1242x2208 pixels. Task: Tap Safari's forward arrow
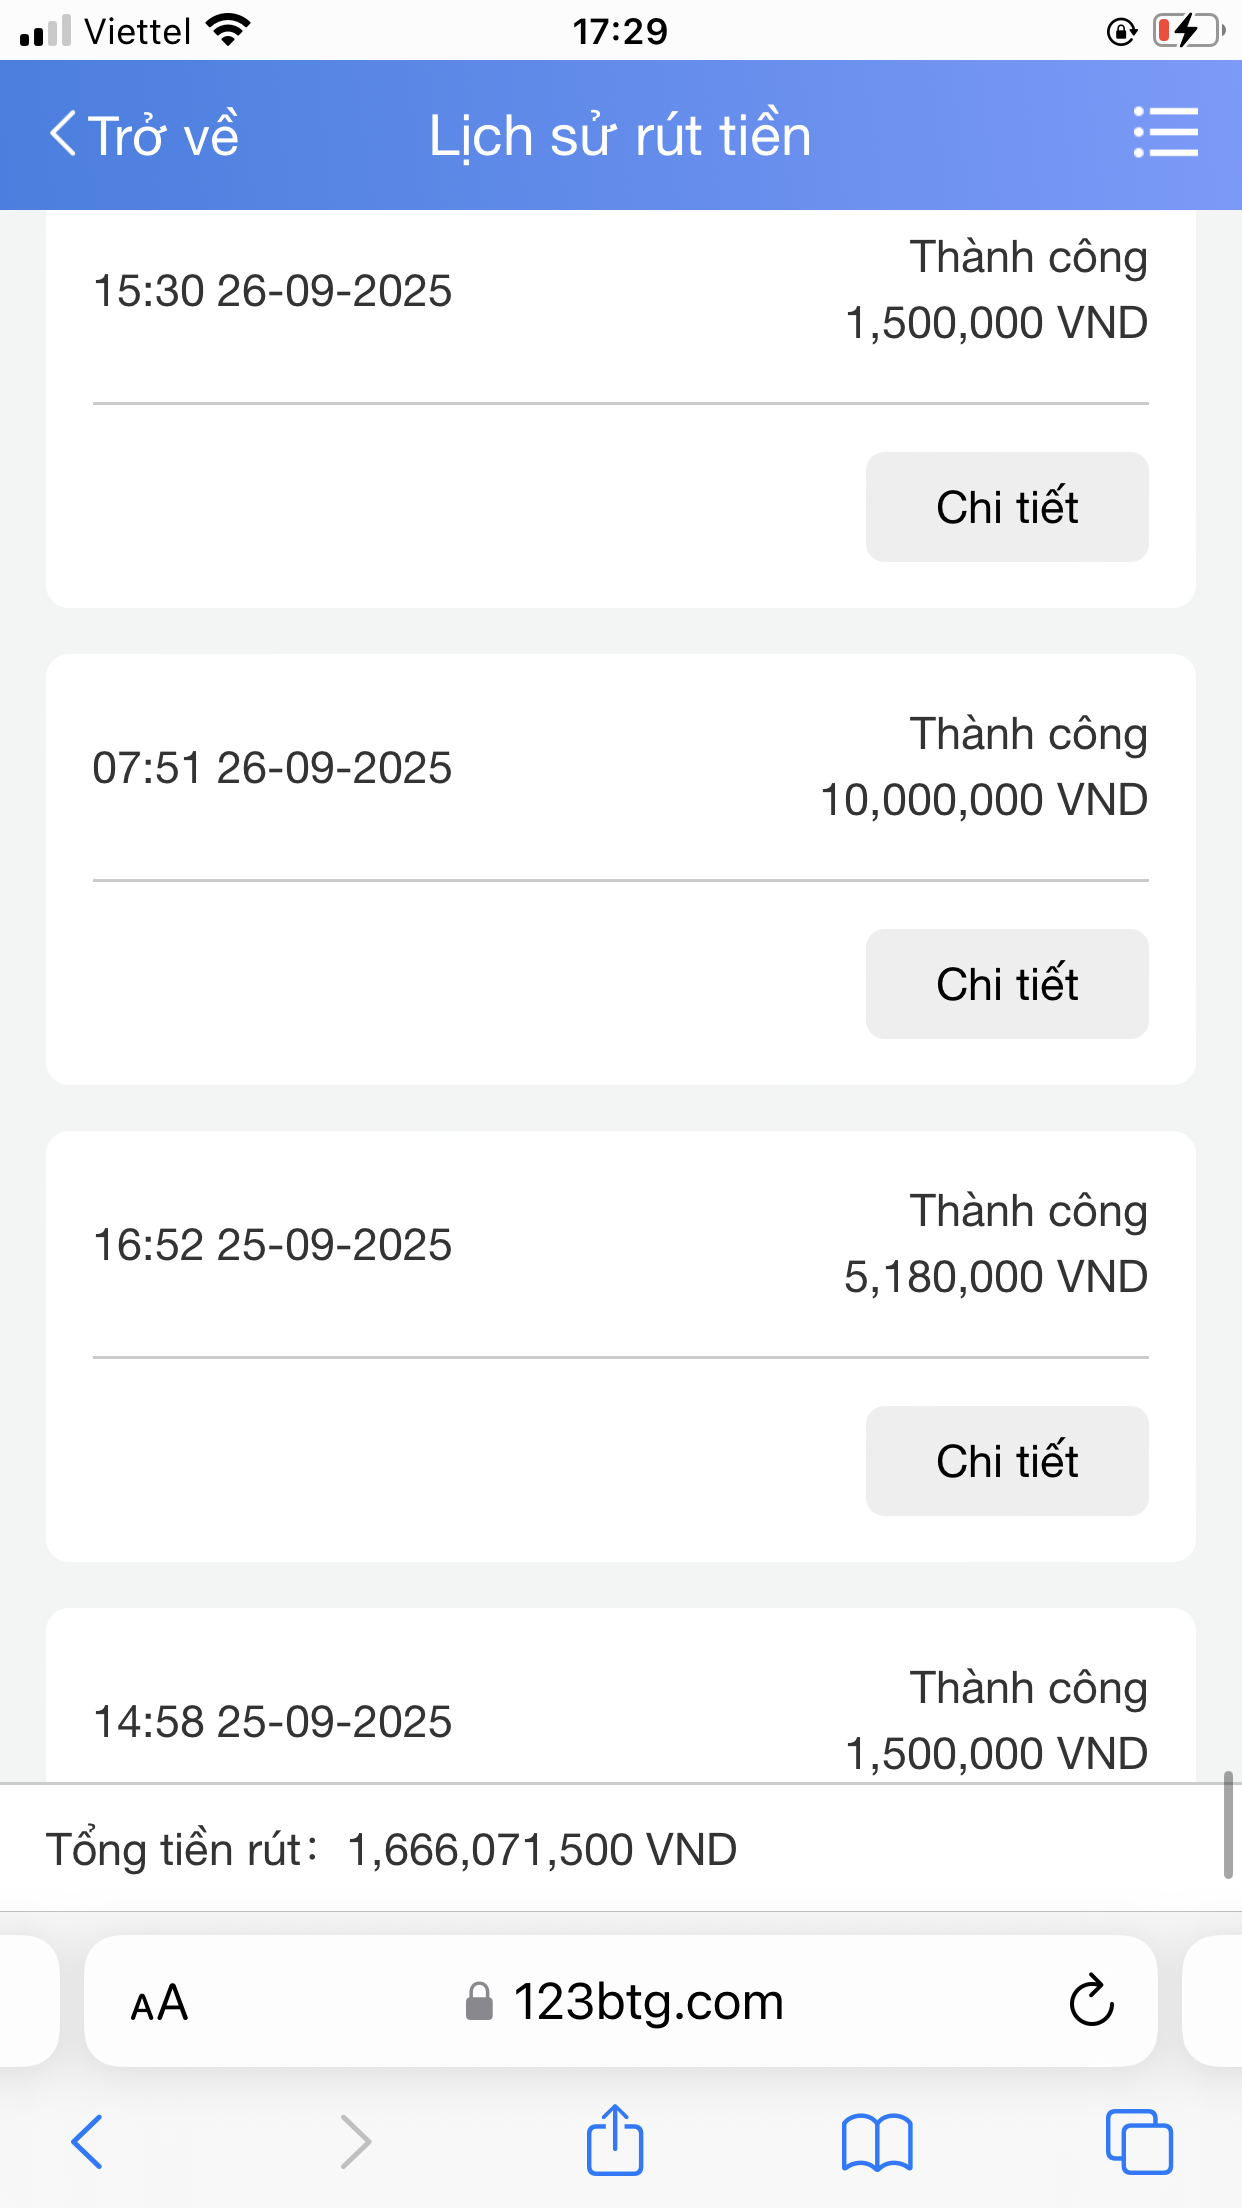pyautogui.click(x=355, y=2142)
